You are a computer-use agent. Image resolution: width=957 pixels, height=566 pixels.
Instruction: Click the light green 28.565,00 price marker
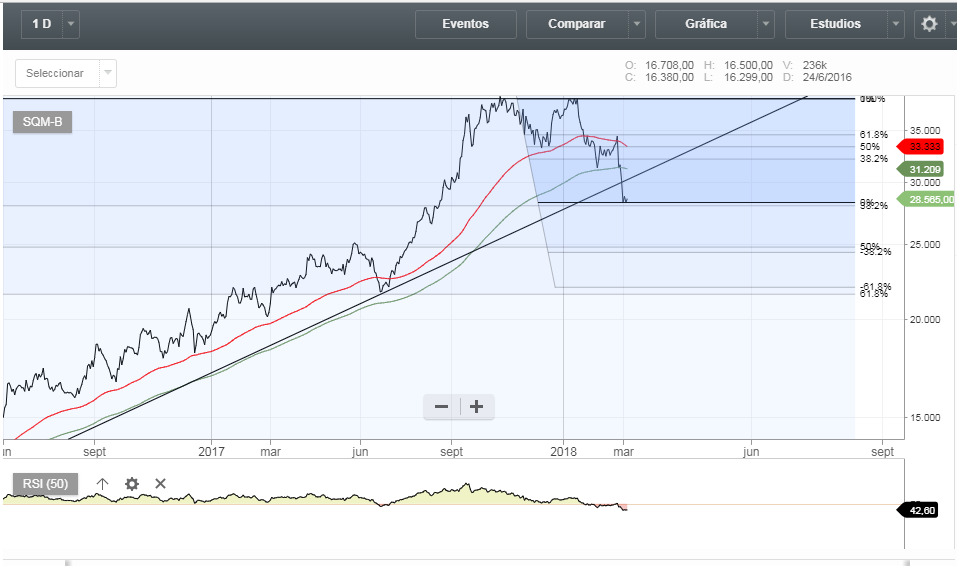926,199
